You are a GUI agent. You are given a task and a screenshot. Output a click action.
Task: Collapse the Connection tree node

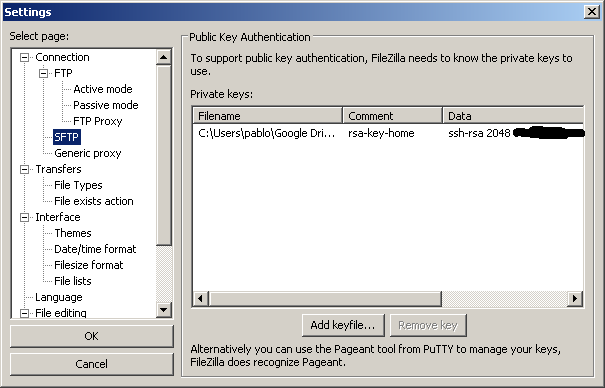pos(24,57)
